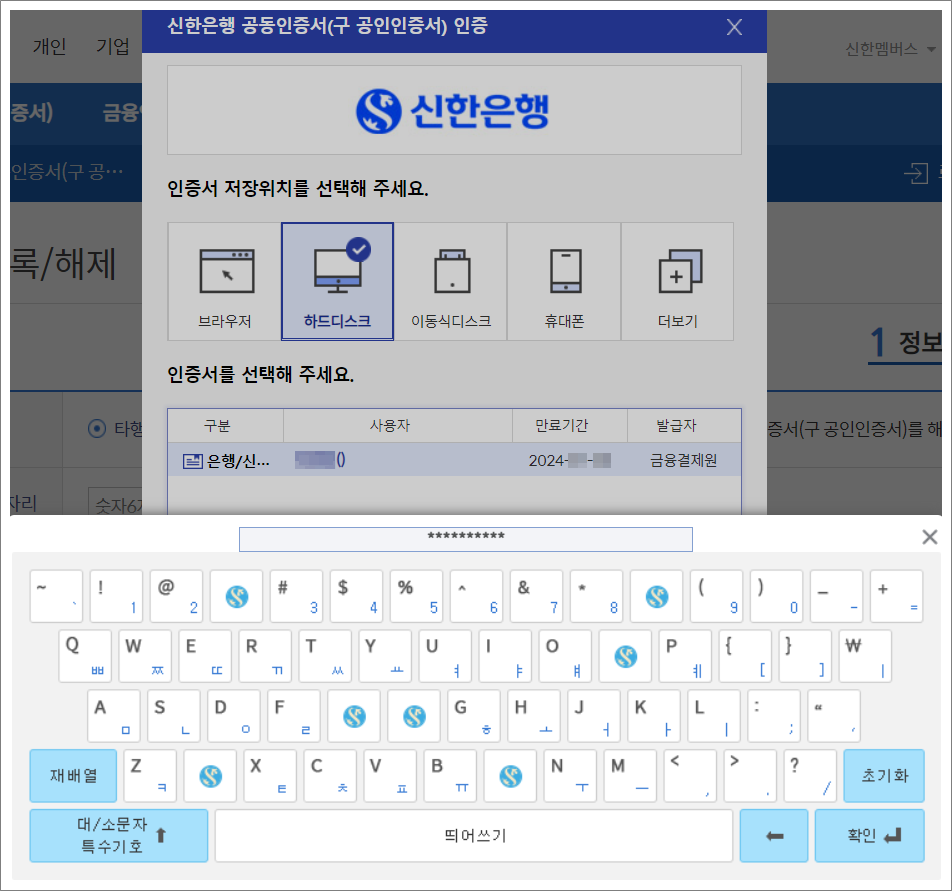Tap the 띄어쓰기 space bar
The width and height of the screenshot is (952, 891).
pos(474,836)
